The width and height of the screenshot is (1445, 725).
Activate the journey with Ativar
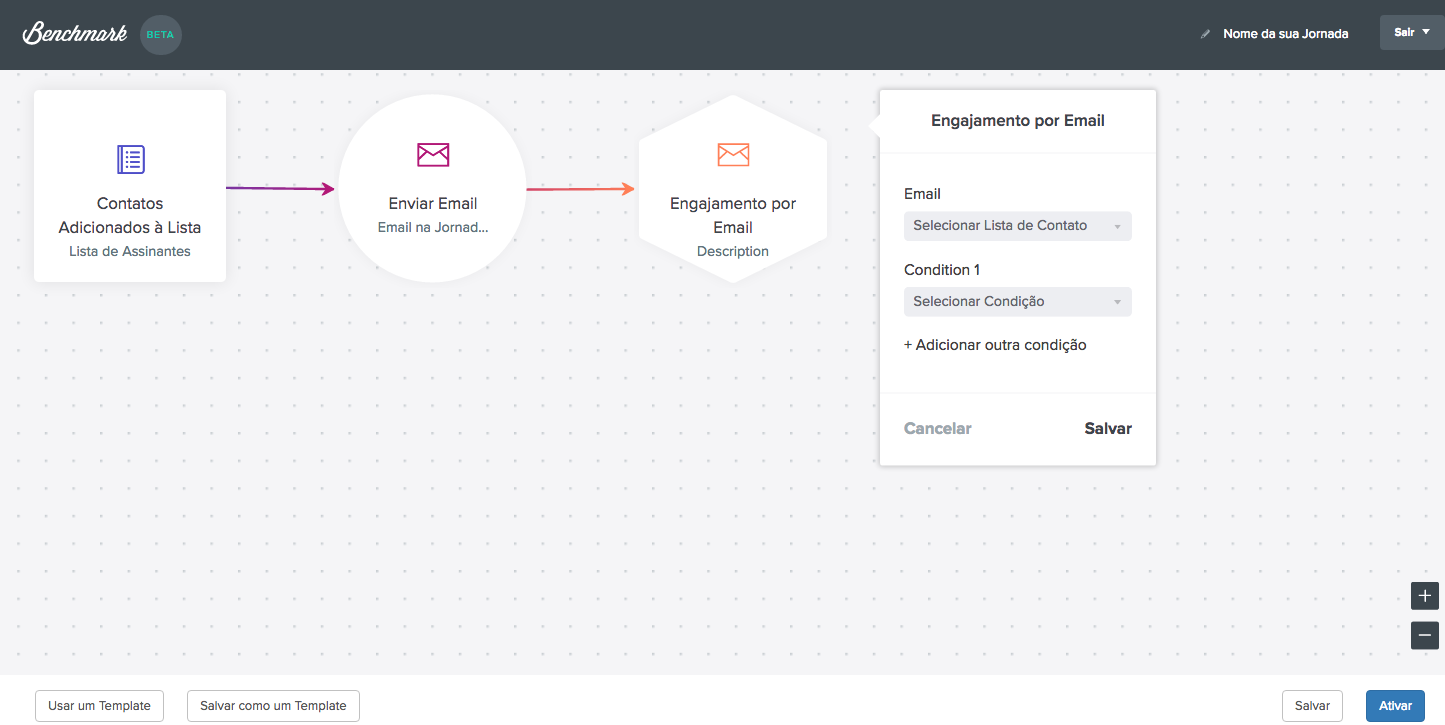pyautogui.click(x=1395, y=706)
